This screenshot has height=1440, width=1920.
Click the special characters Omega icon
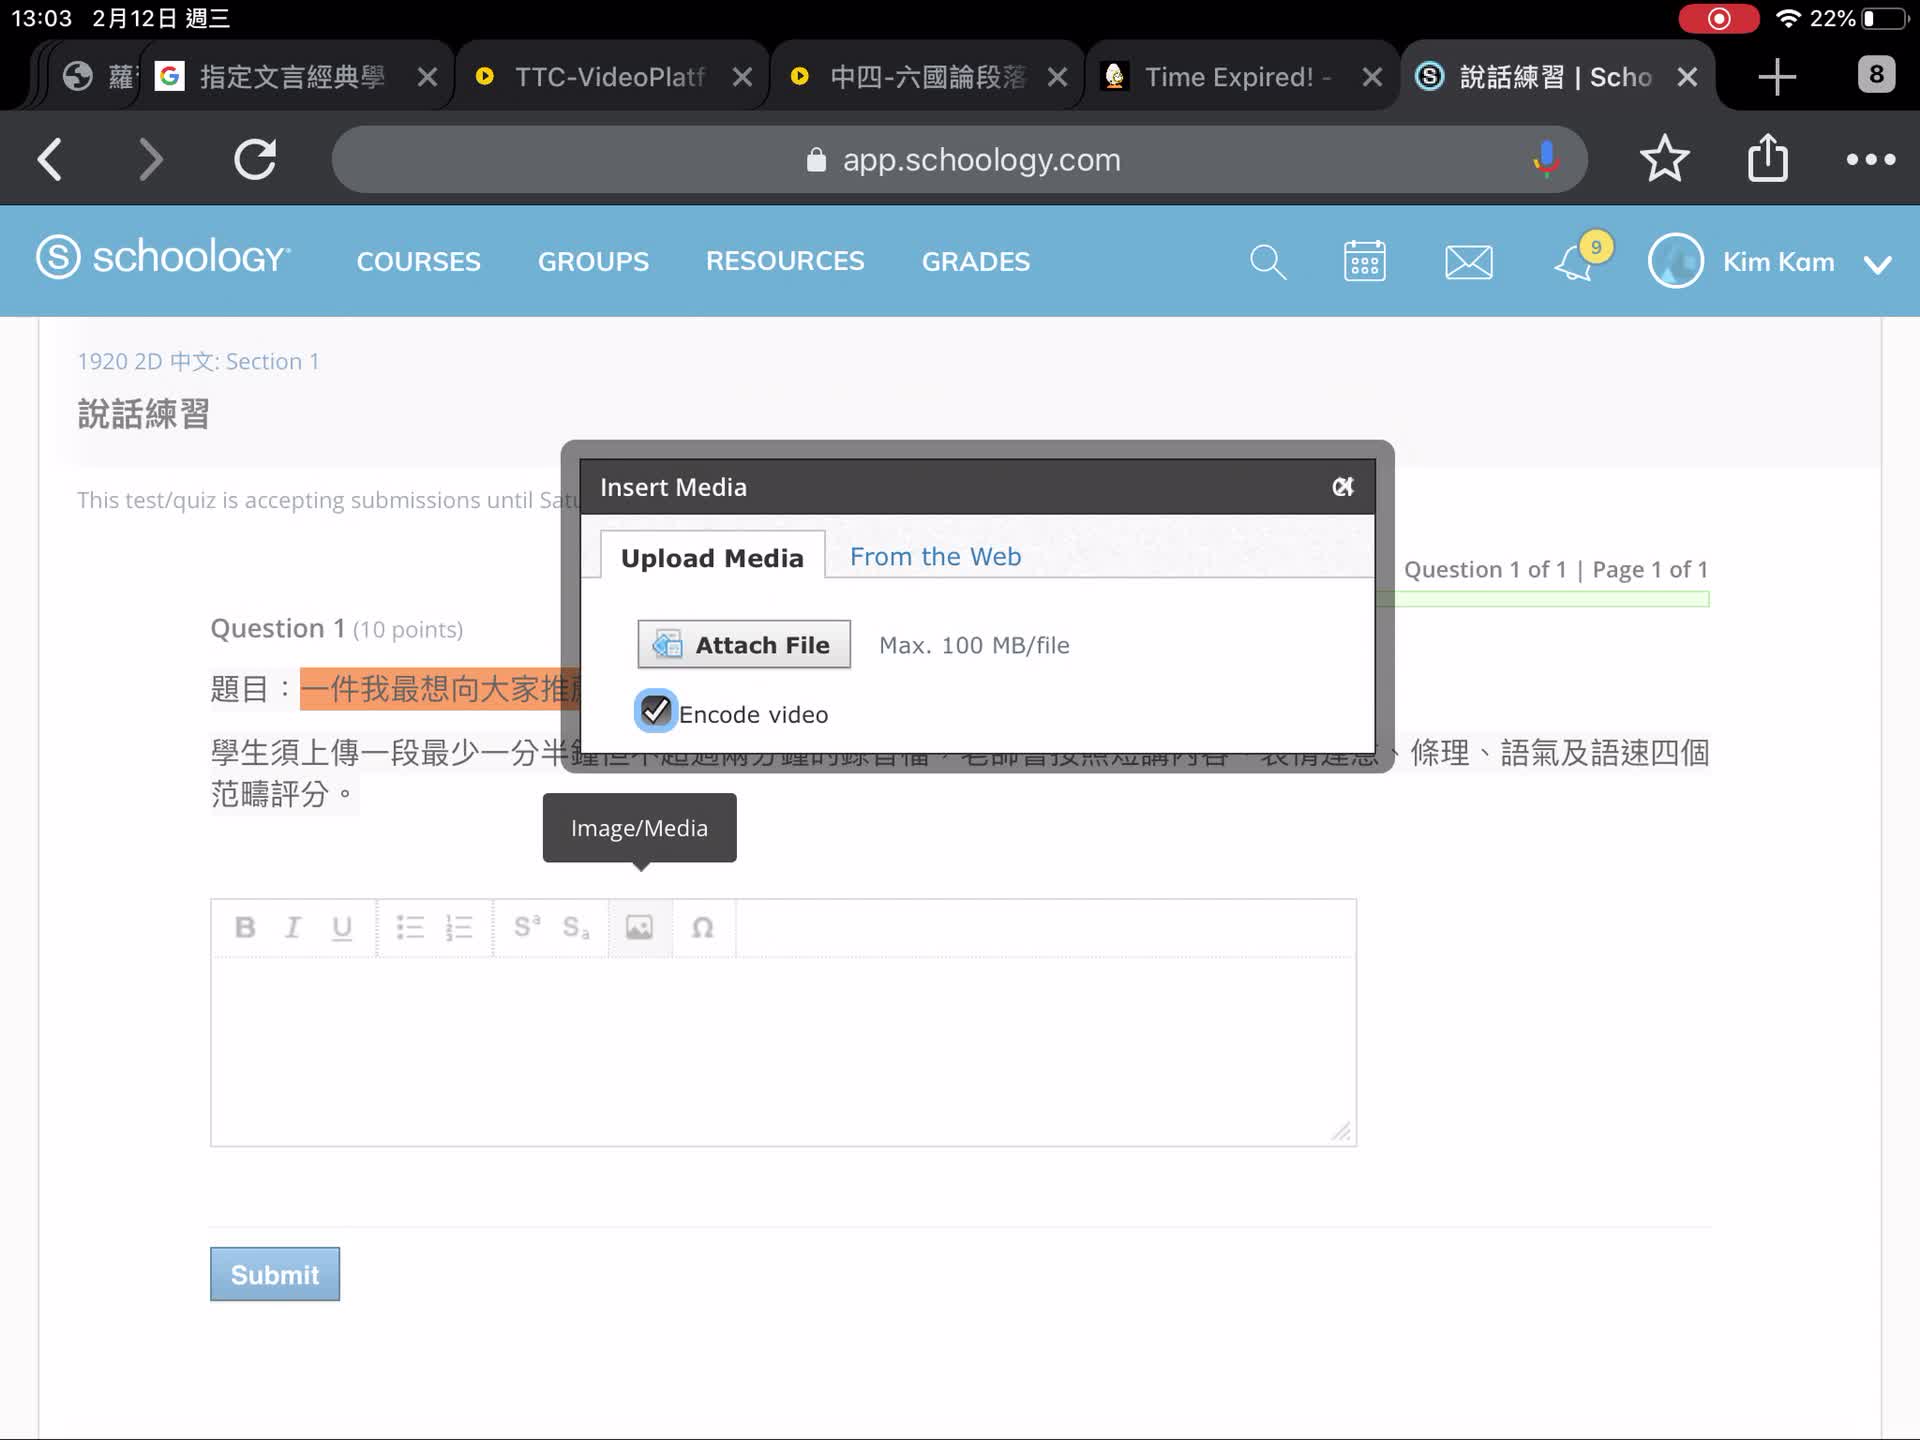click(704, 927)
